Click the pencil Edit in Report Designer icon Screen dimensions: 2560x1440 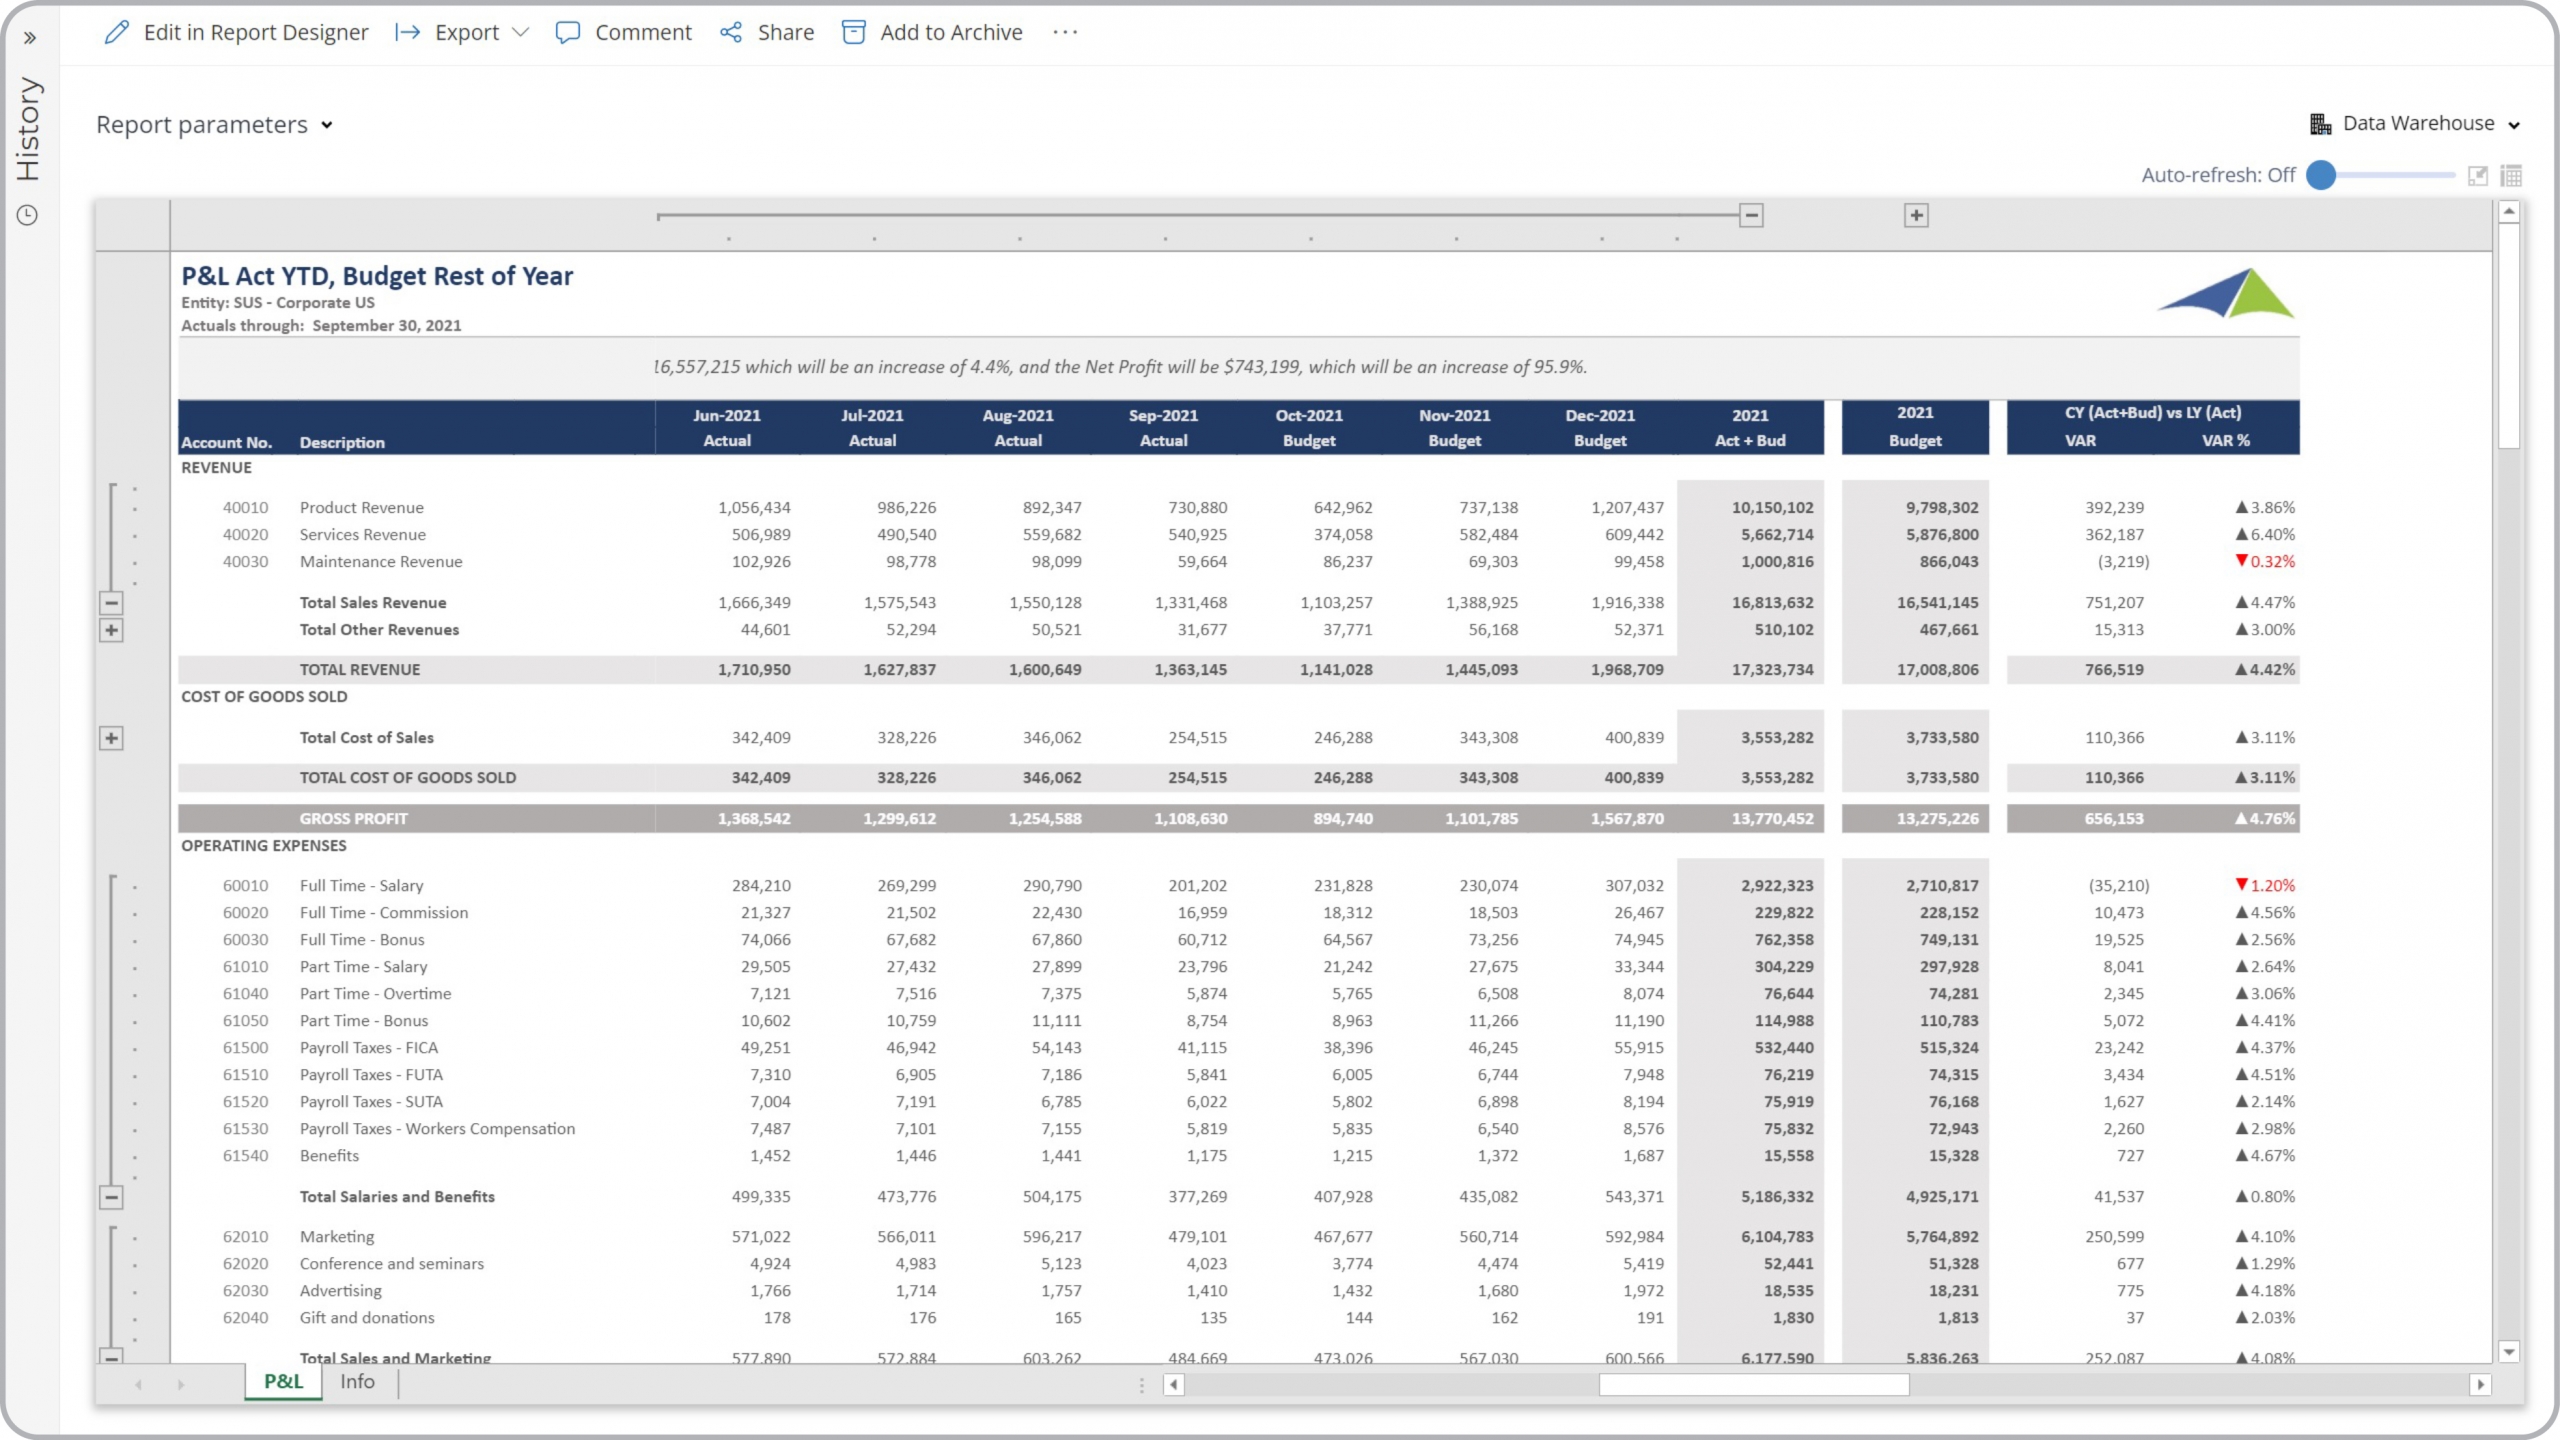pos(117,32)
